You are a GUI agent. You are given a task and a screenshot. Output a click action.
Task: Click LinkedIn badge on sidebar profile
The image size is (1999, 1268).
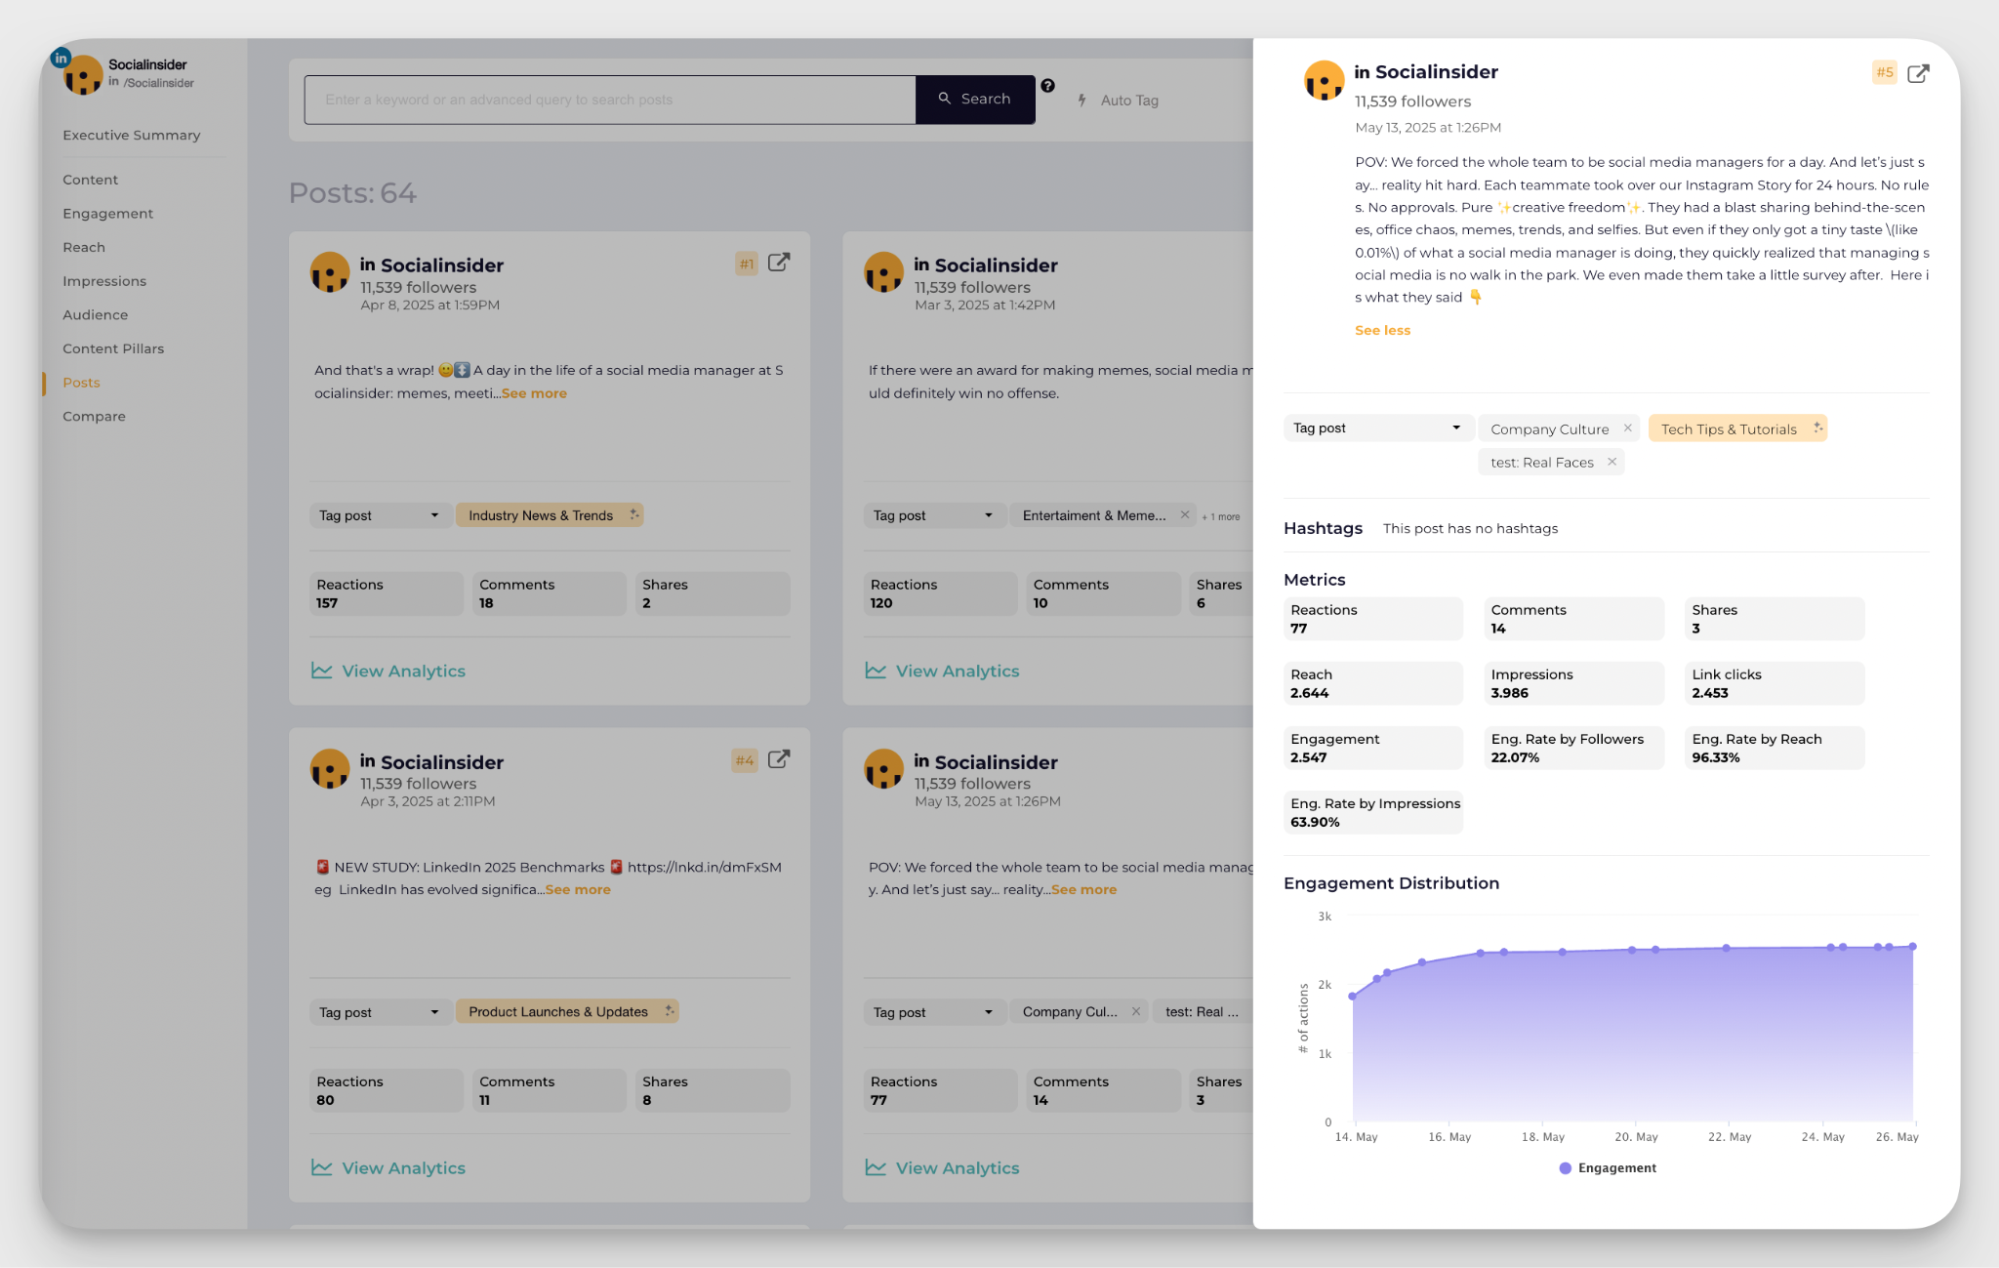[61, 58]
